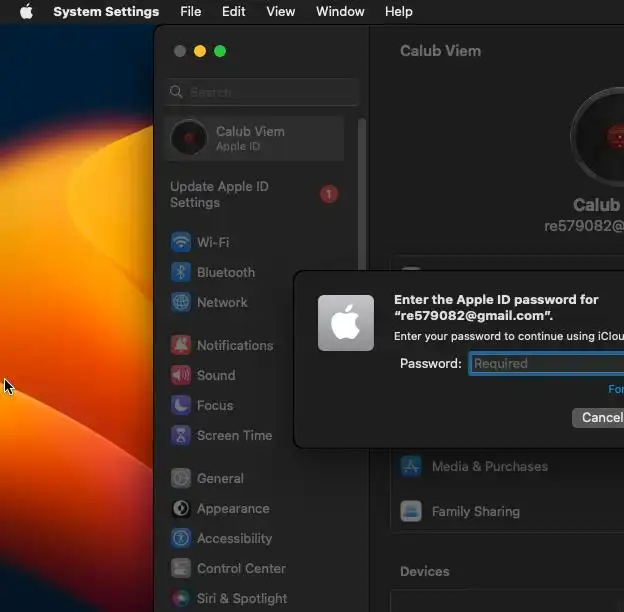The image size is (624, 612).
Task: Click the General label
Action: (220, 478)
